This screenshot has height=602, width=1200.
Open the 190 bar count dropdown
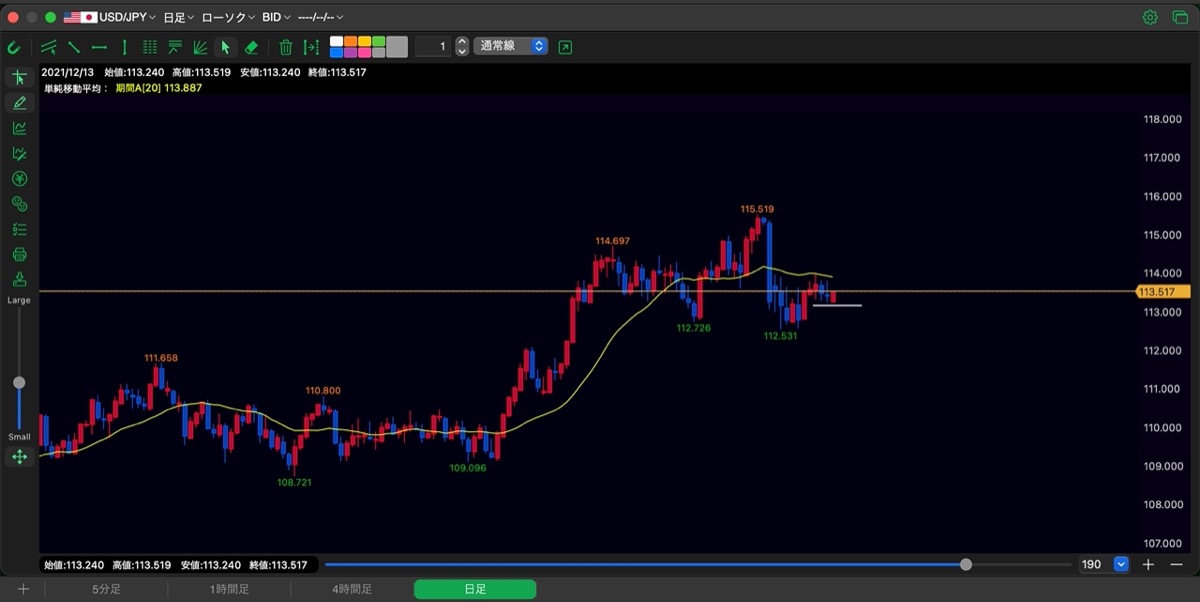pyautogui.click(x=1121, y=564)
